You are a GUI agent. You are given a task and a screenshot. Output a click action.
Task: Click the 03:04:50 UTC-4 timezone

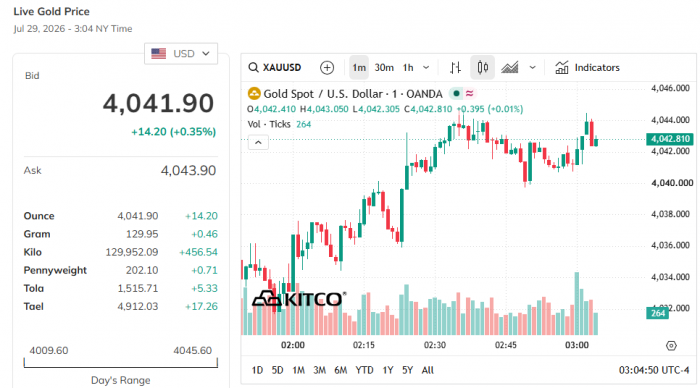click(x=654, y=370)
